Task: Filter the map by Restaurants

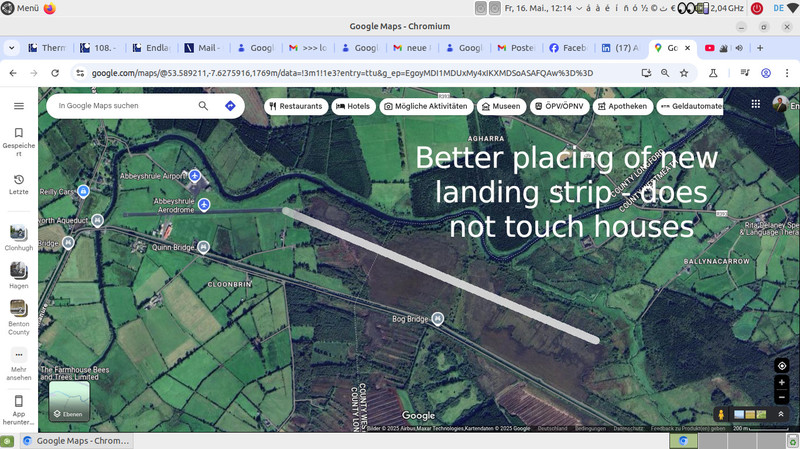Action: (x=296, y=106)
